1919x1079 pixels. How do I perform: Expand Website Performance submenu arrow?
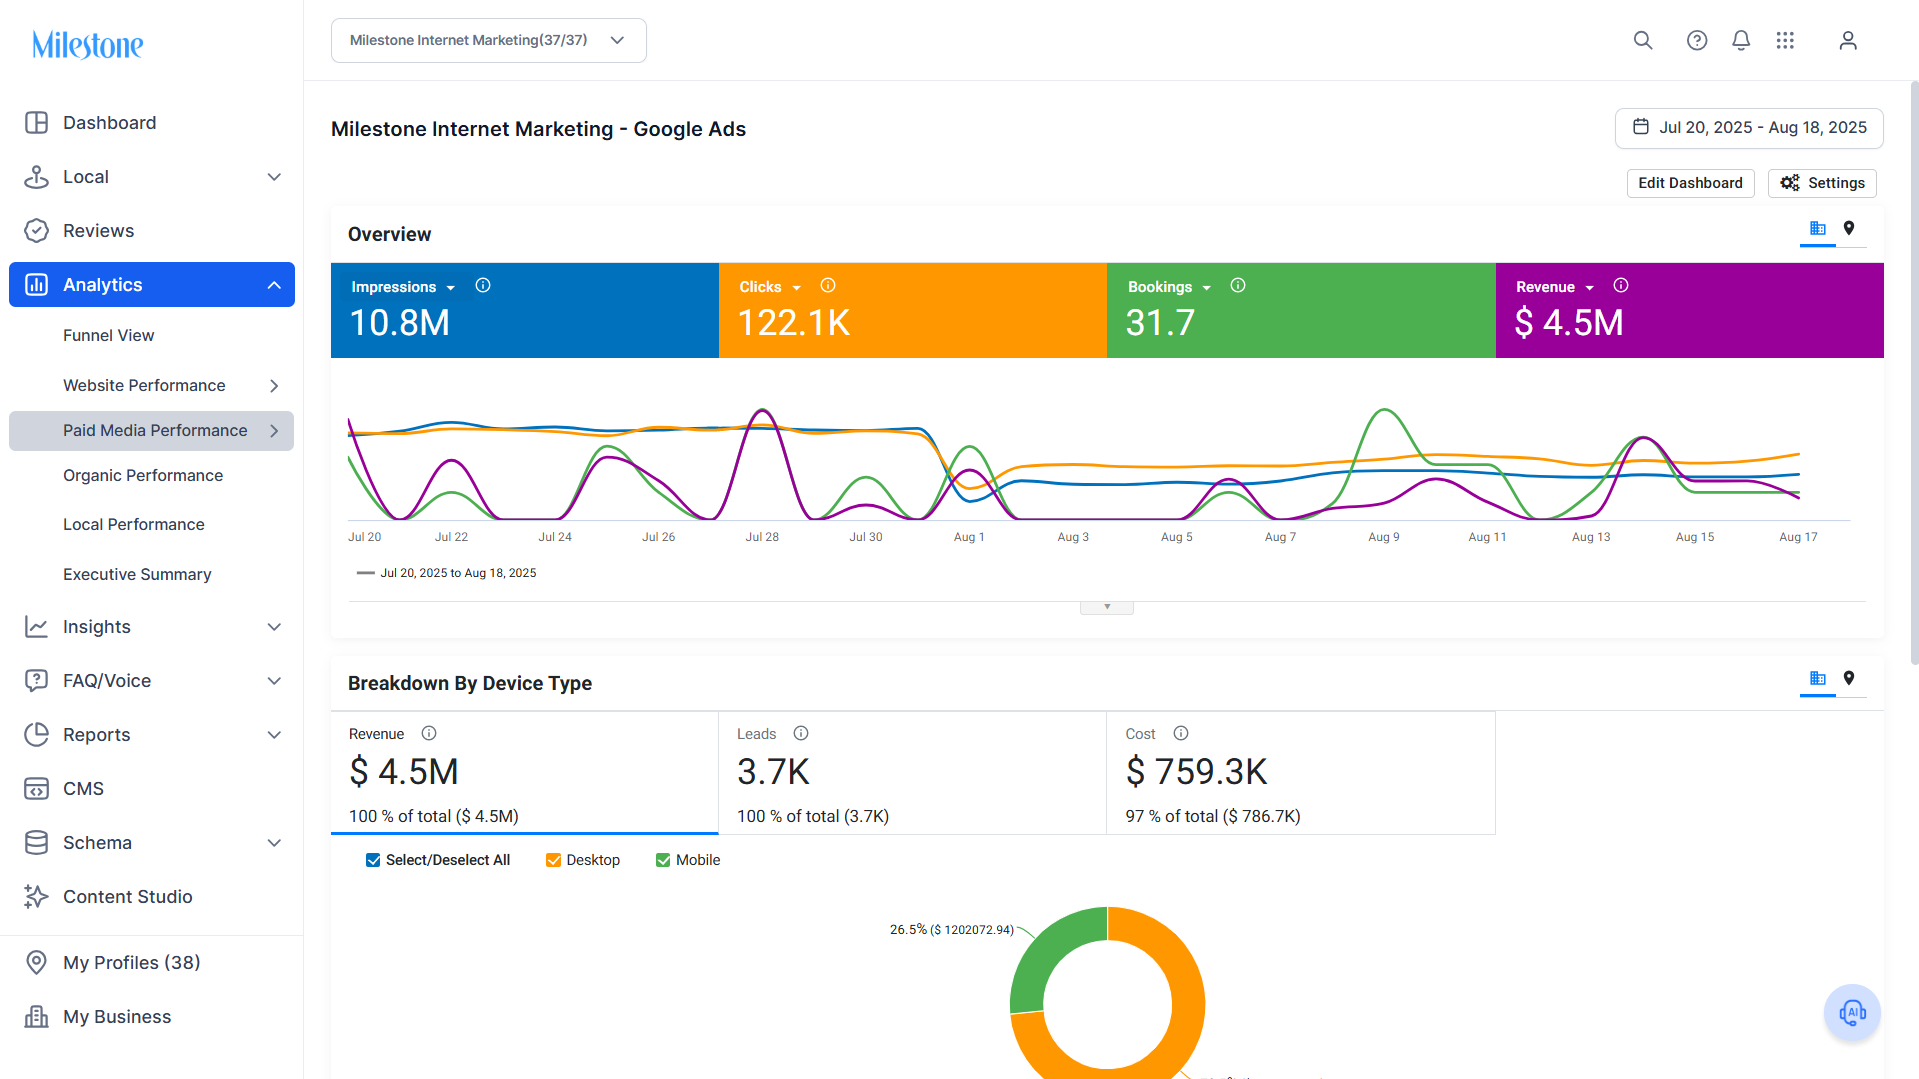(274, 386)
